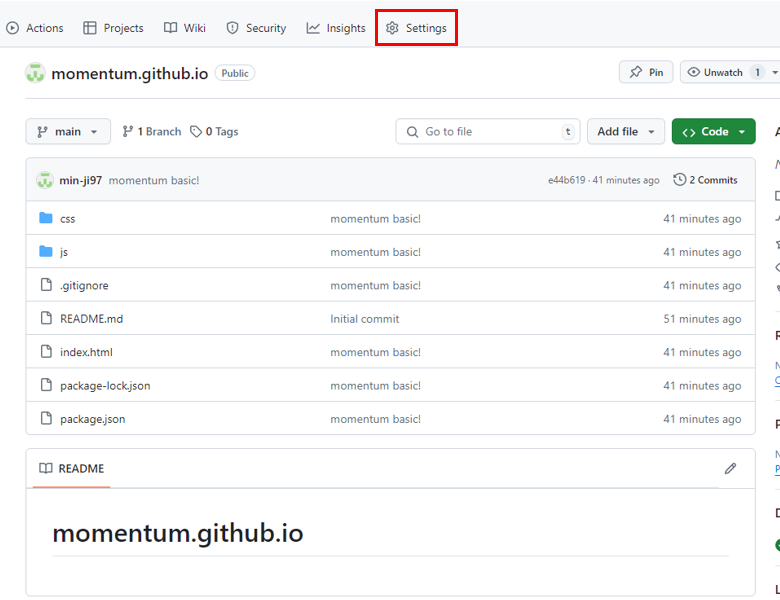780x600 pixels.
Task: Open the package-lock.json file
Action: [x=105, y=386]
